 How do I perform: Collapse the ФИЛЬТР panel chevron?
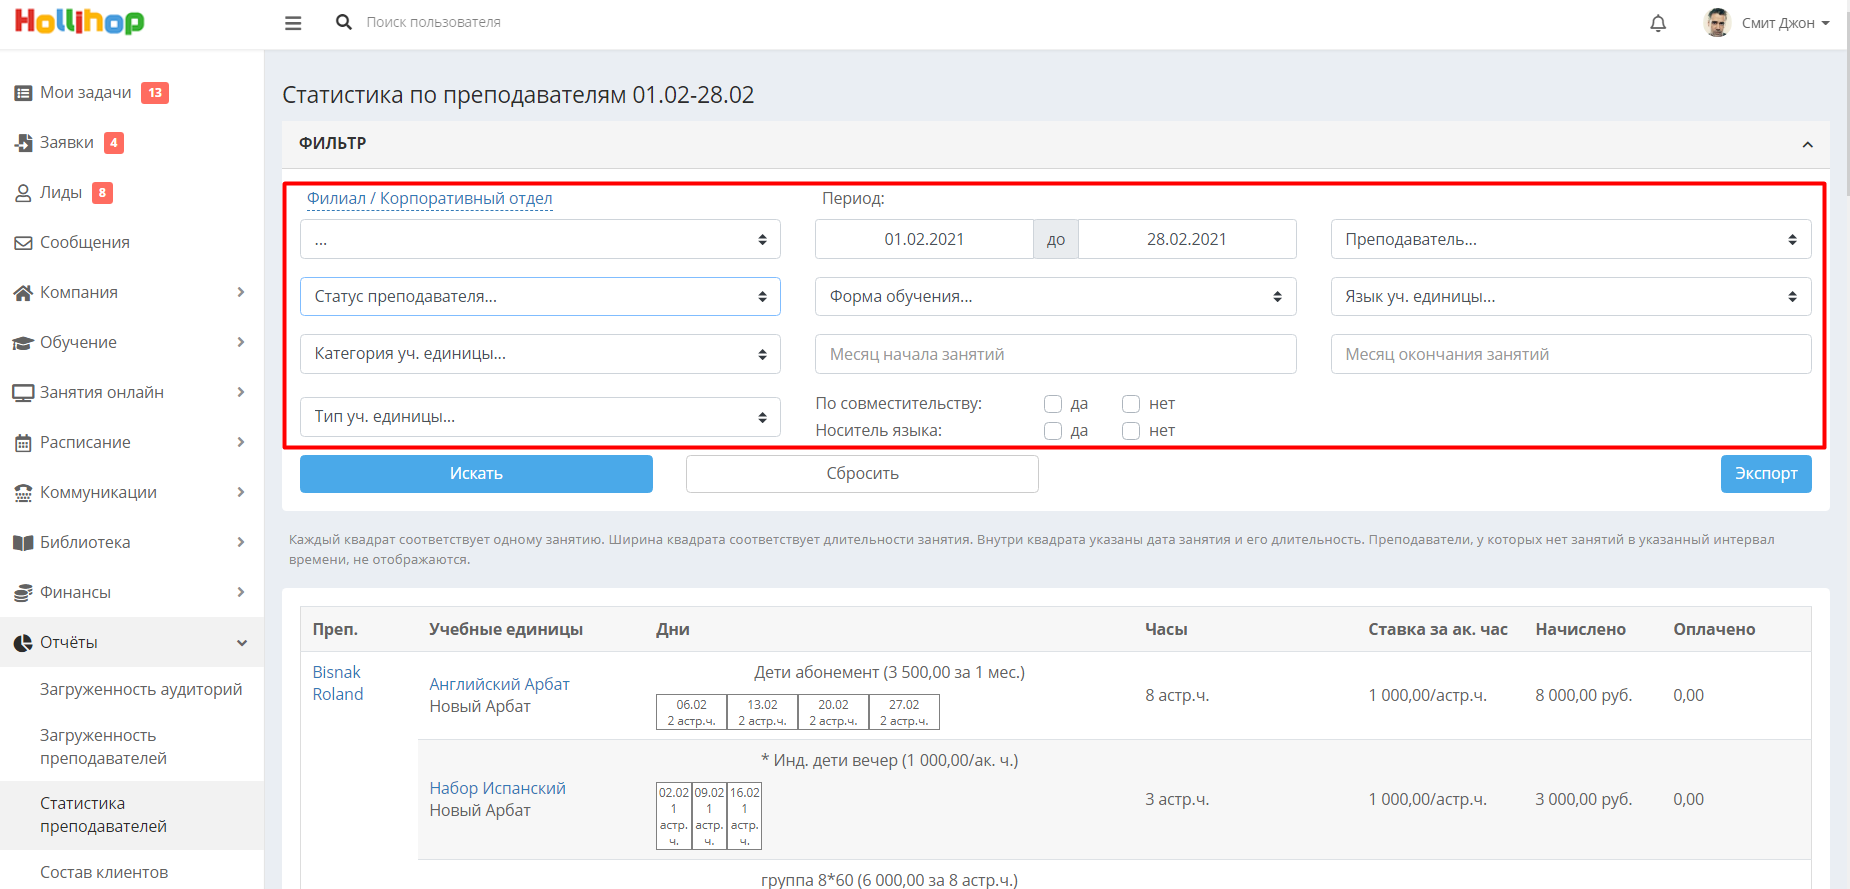tap(1807, 145)
